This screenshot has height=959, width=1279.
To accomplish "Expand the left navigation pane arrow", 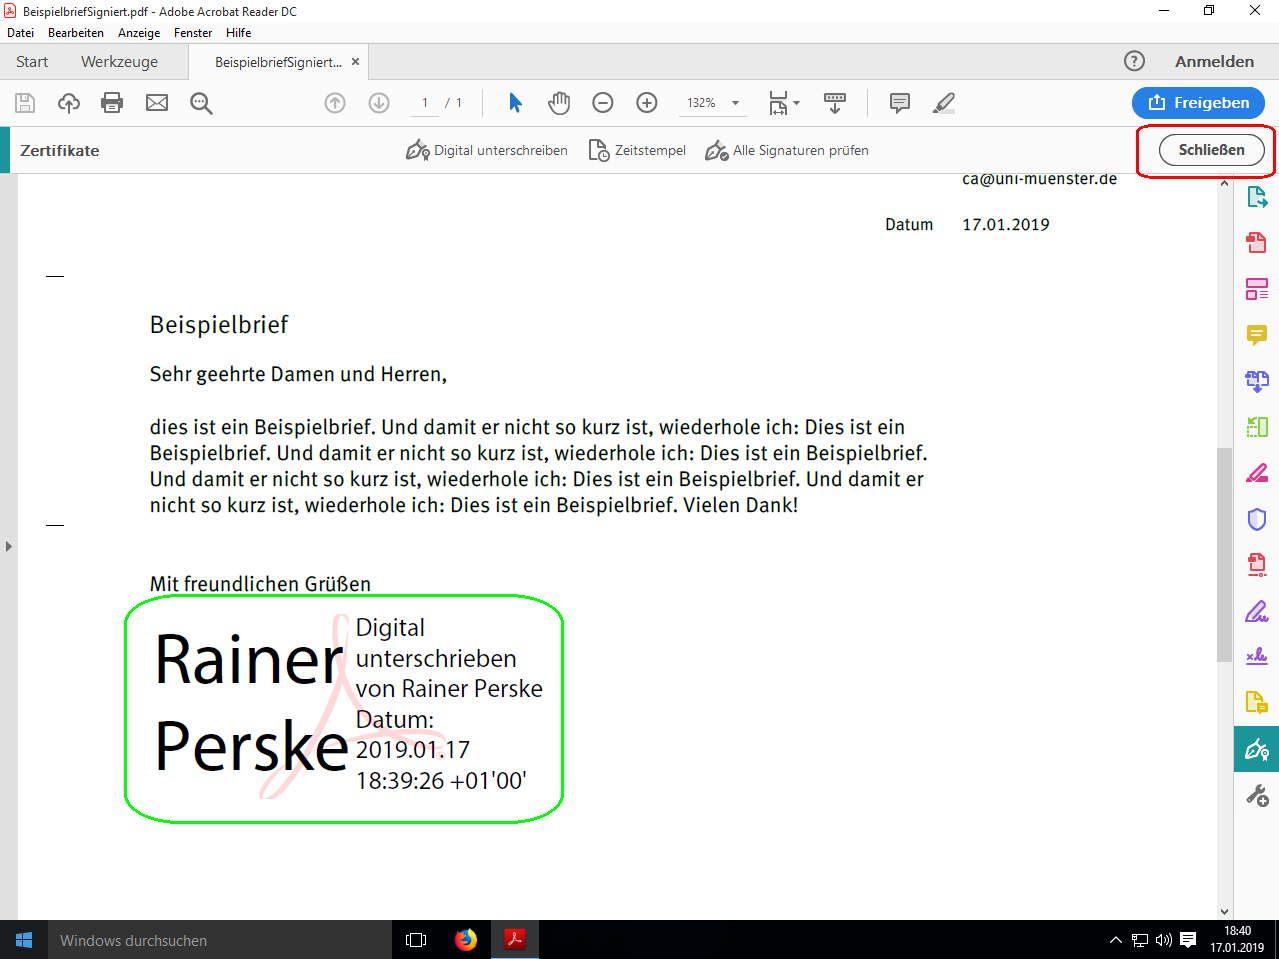I will pos(9,546).
